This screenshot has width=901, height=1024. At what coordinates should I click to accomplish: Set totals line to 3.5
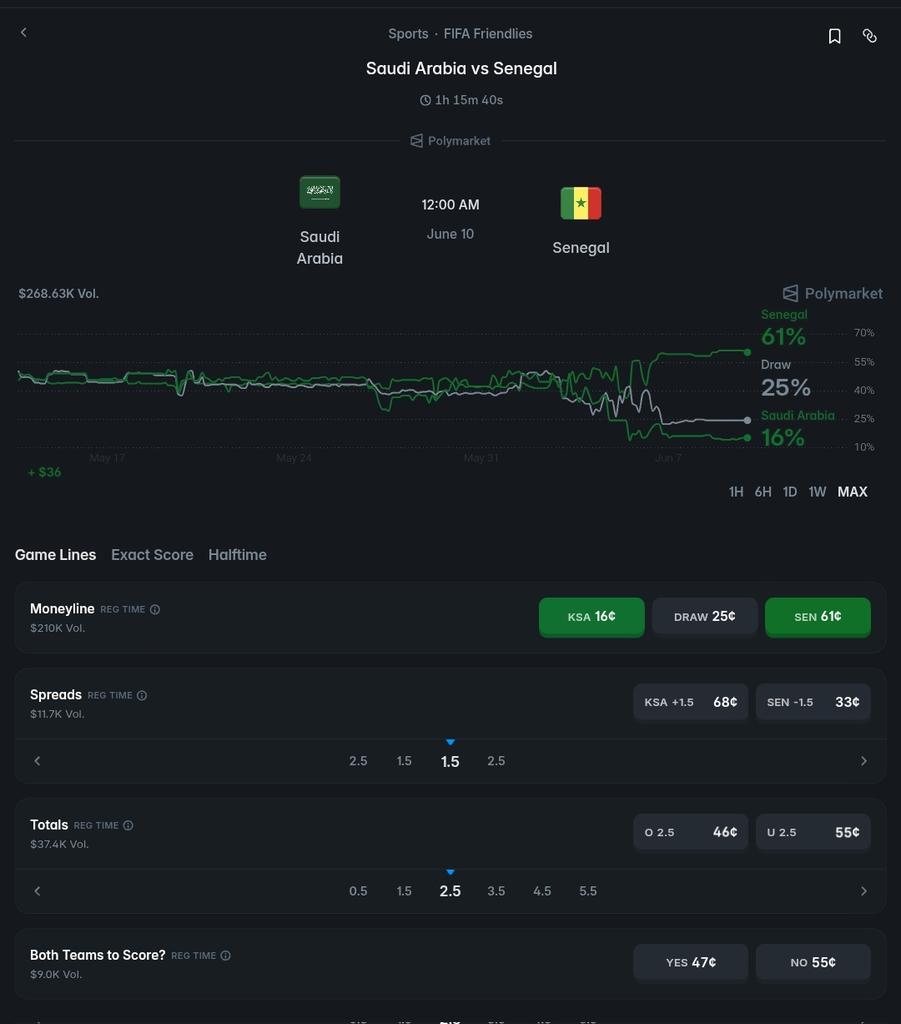(x=496, y=891)
